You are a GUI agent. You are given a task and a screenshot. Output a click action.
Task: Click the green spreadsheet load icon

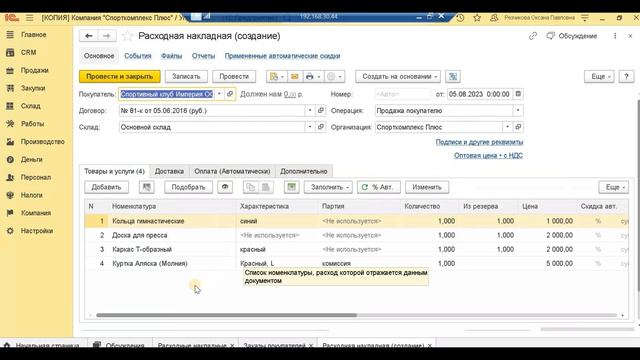(x=291, y=187)
